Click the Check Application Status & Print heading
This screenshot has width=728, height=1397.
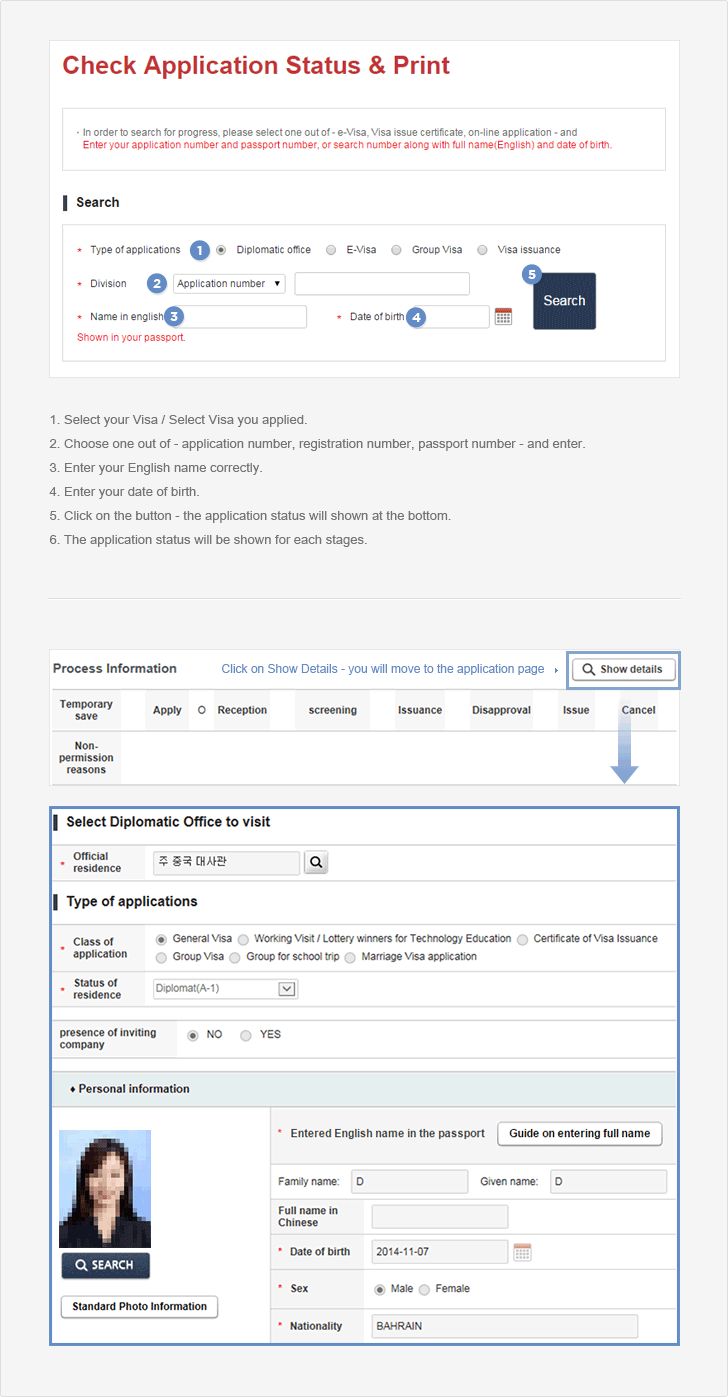coord(256,66)
